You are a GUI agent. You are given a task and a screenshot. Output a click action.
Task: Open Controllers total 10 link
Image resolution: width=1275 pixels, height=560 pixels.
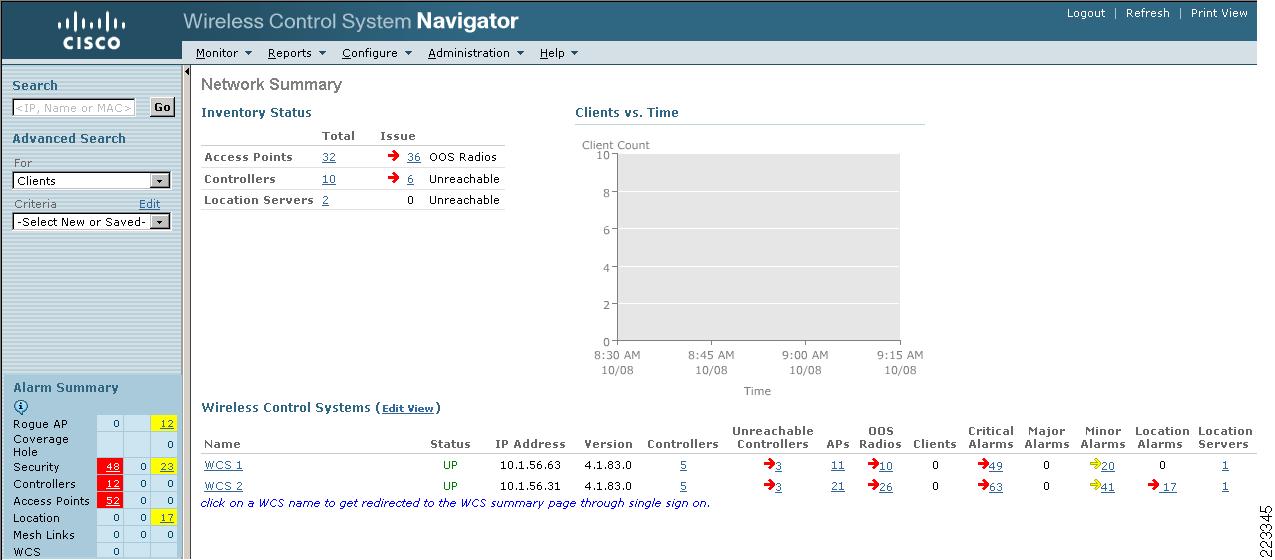tap(329, 180)
